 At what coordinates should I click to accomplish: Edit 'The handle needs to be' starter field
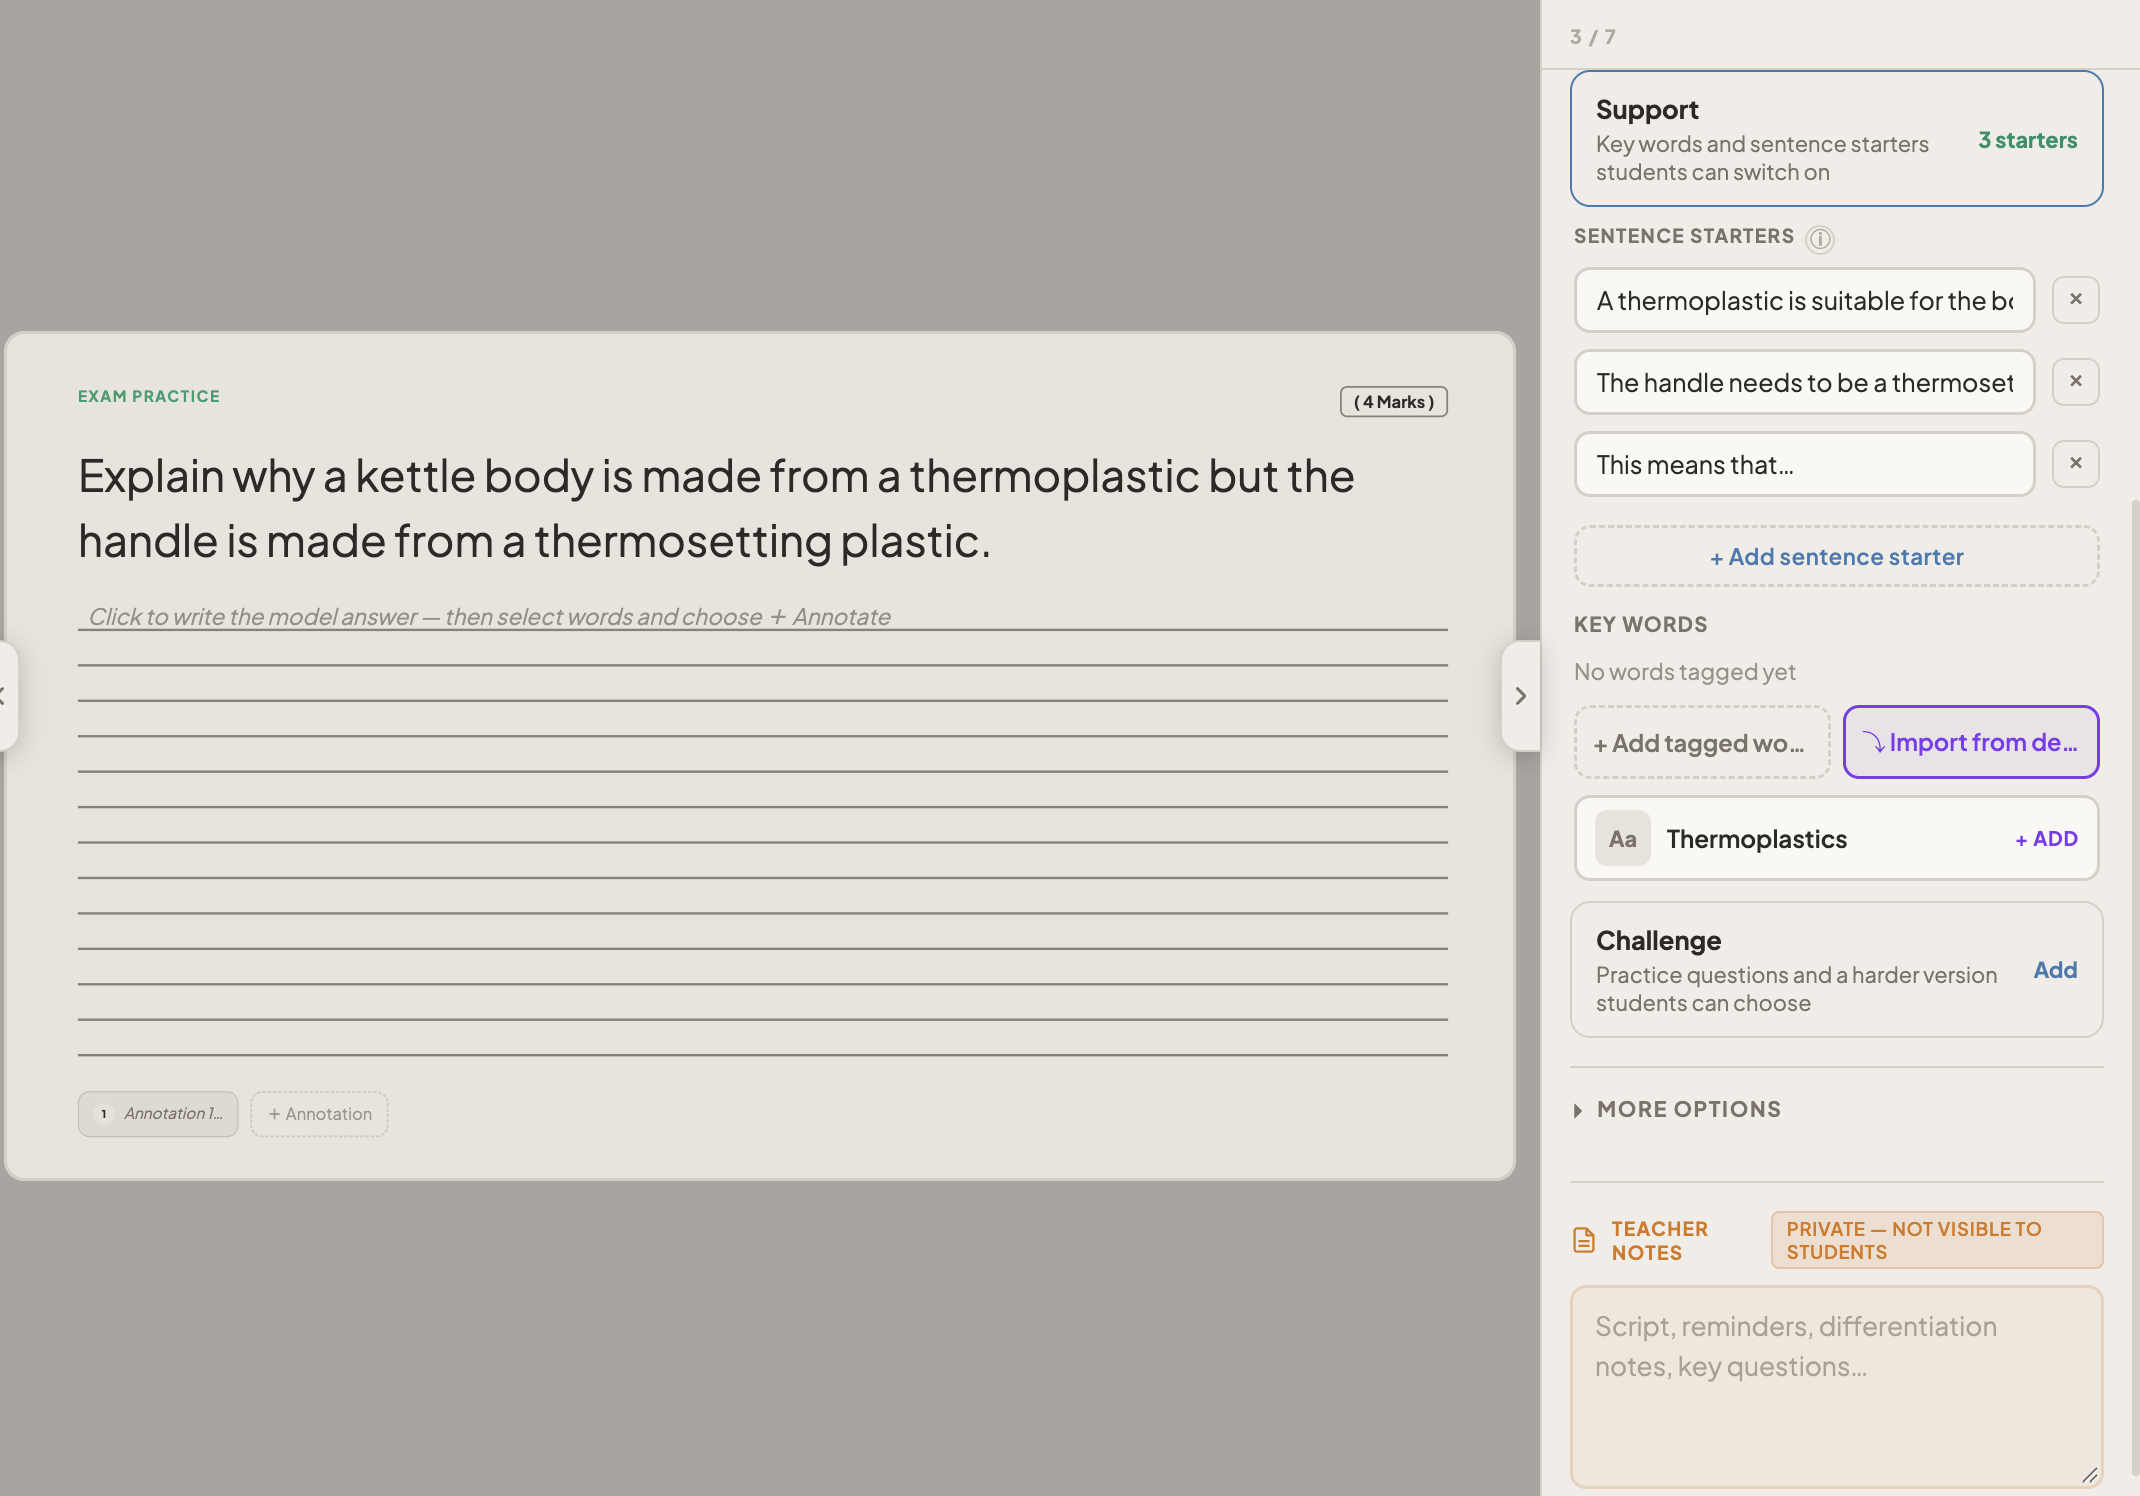(1804, 381)
